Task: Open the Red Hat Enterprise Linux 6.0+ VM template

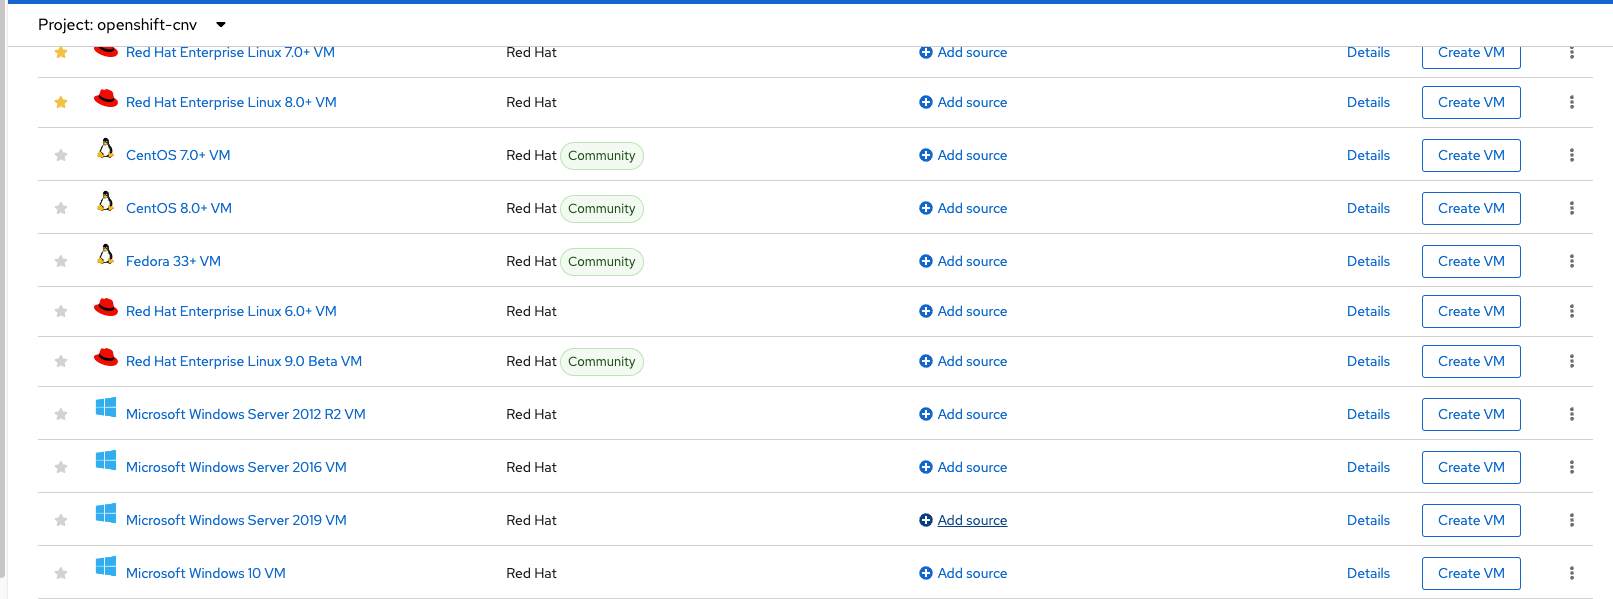Action: pos(231,311)
